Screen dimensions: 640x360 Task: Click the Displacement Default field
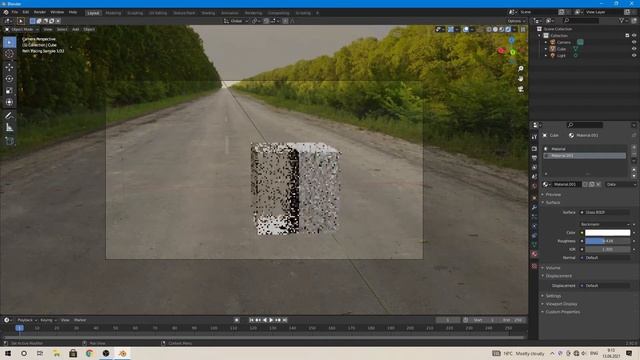click(605, 286)
